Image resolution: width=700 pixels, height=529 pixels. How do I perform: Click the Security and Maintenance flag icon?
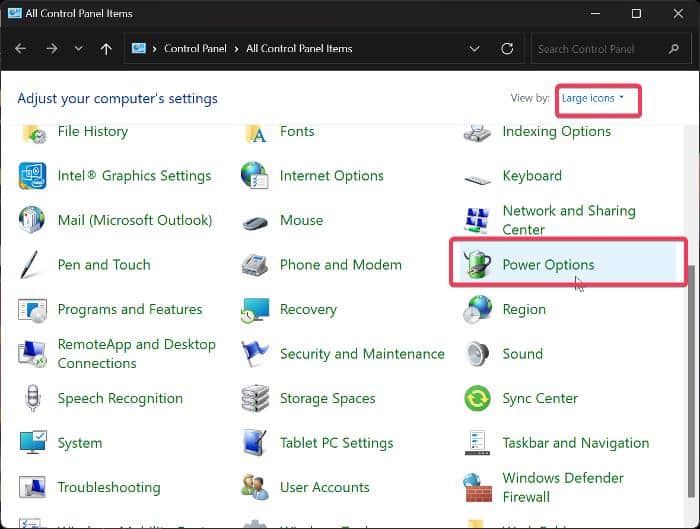coord(255,353)
